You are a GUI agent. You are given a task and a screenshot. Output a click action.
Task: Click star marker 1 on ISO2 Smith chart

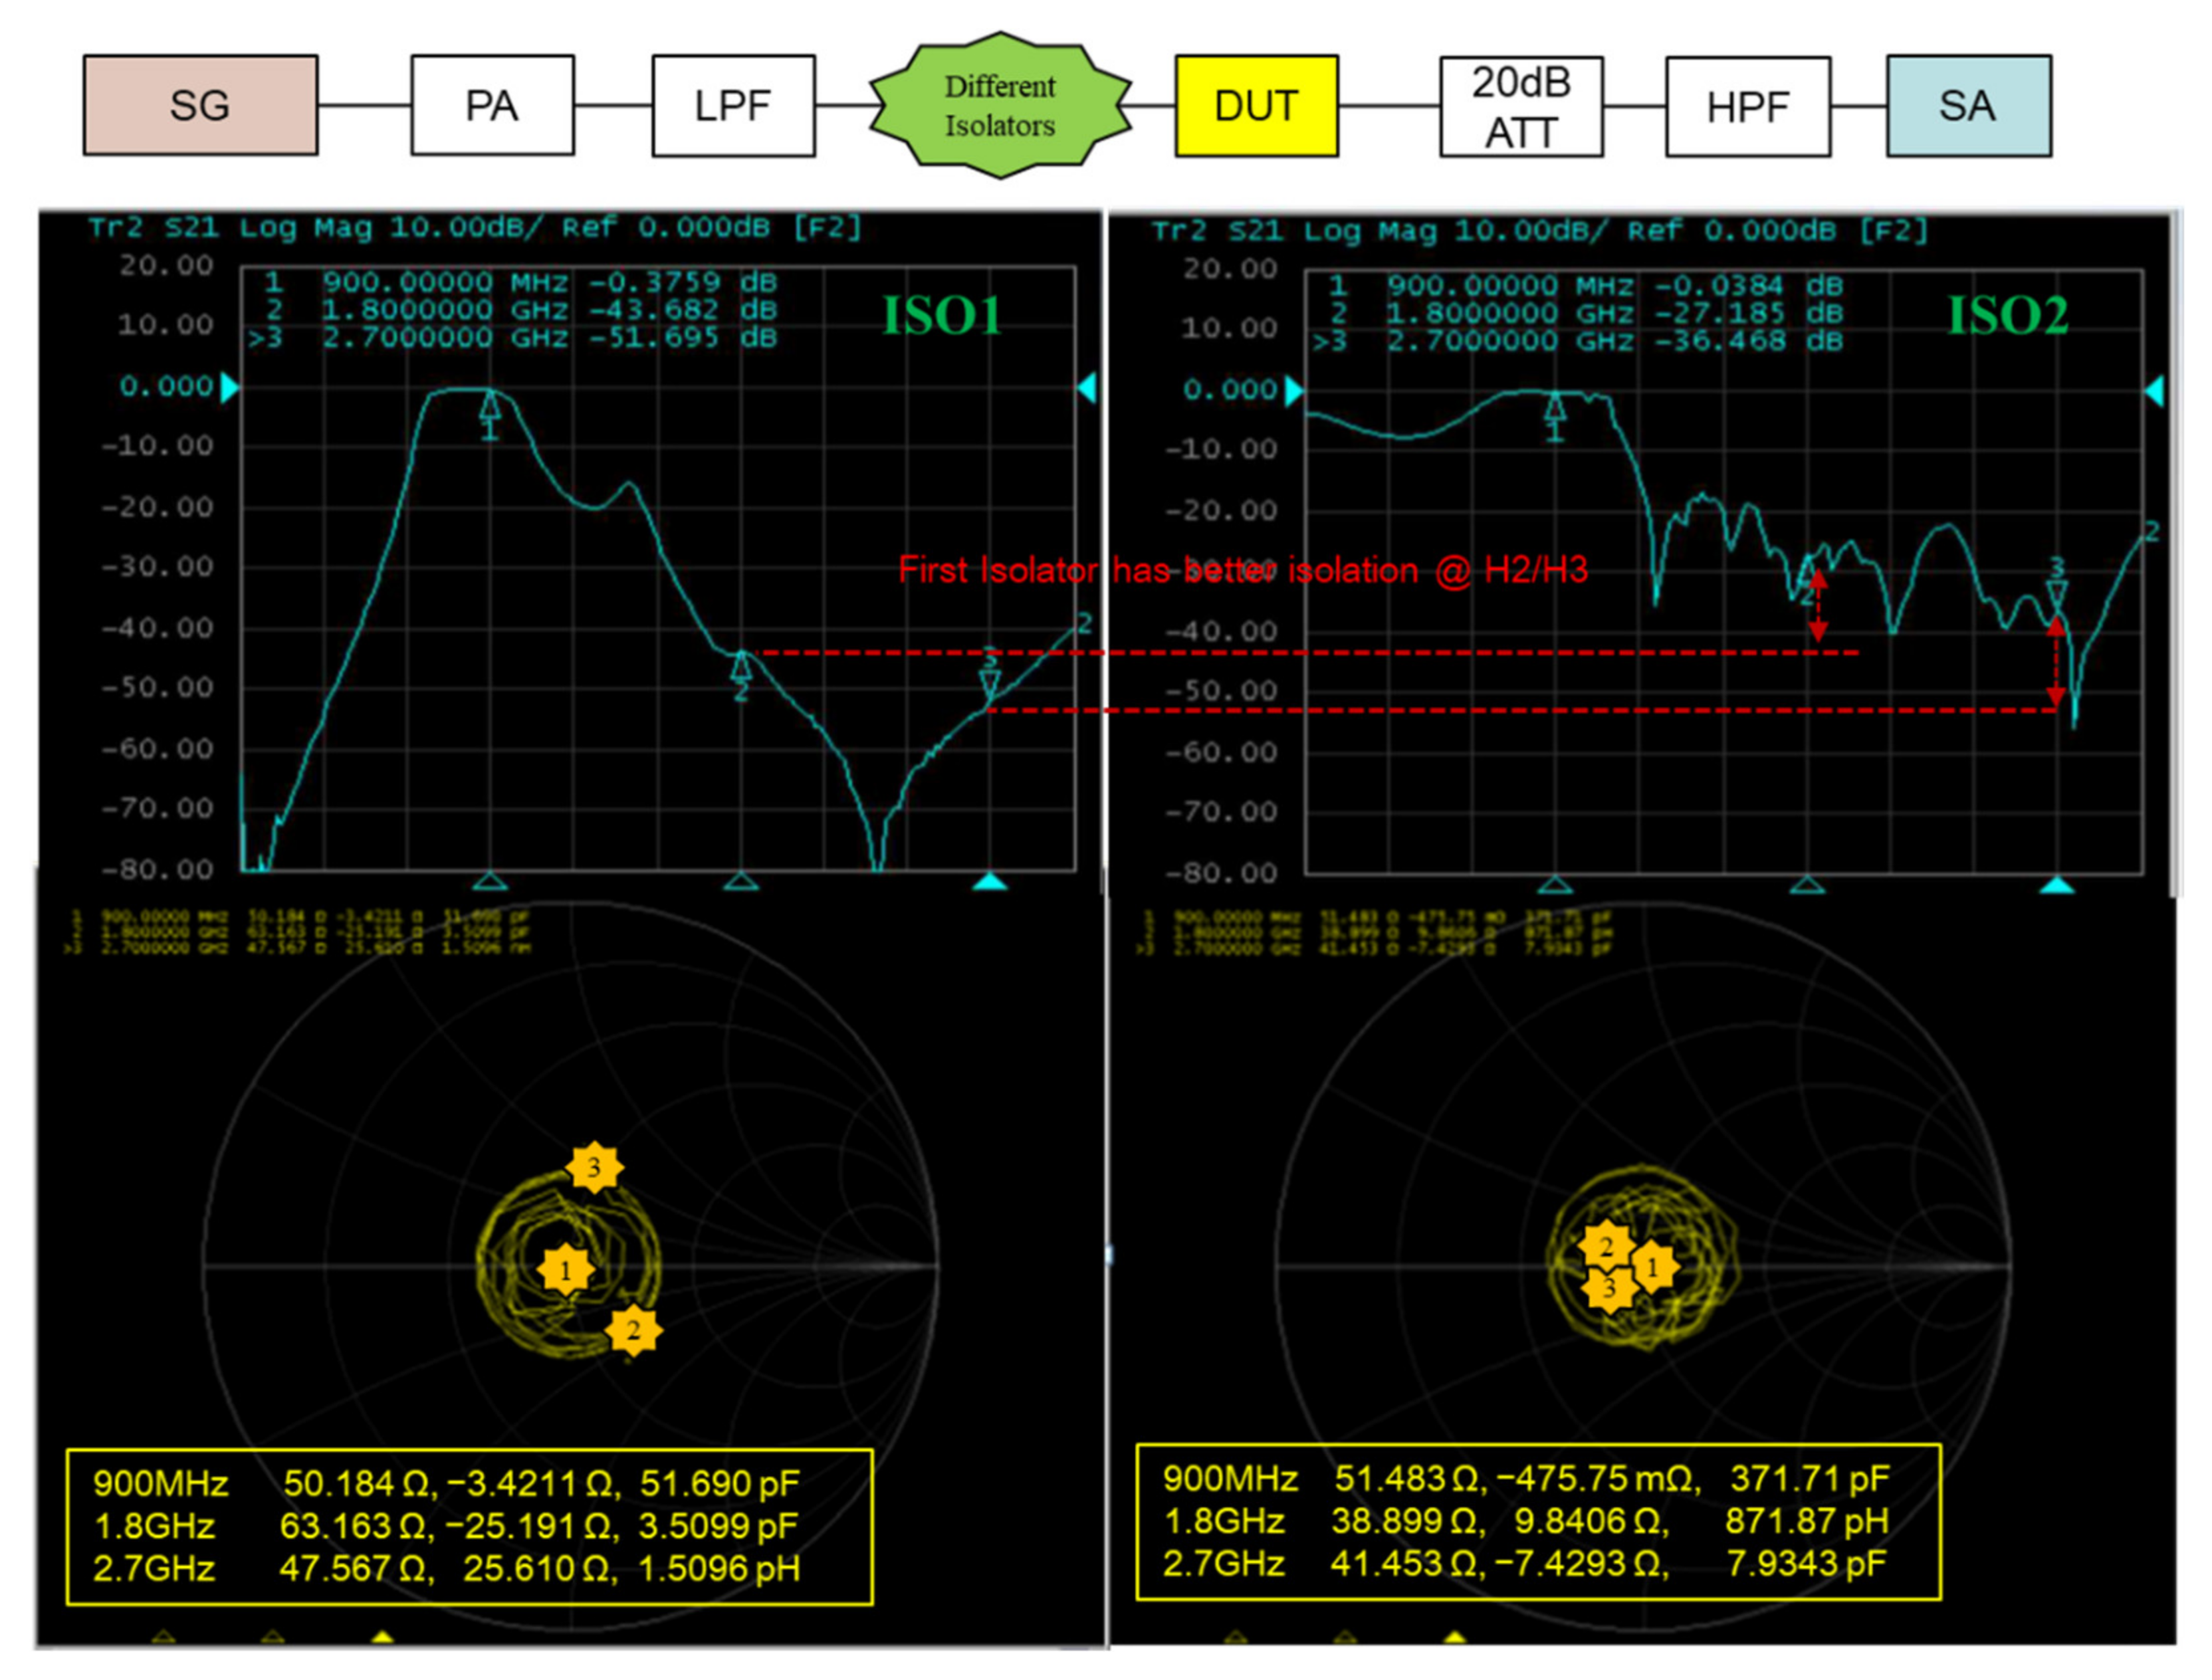tap(1652, 1267)
